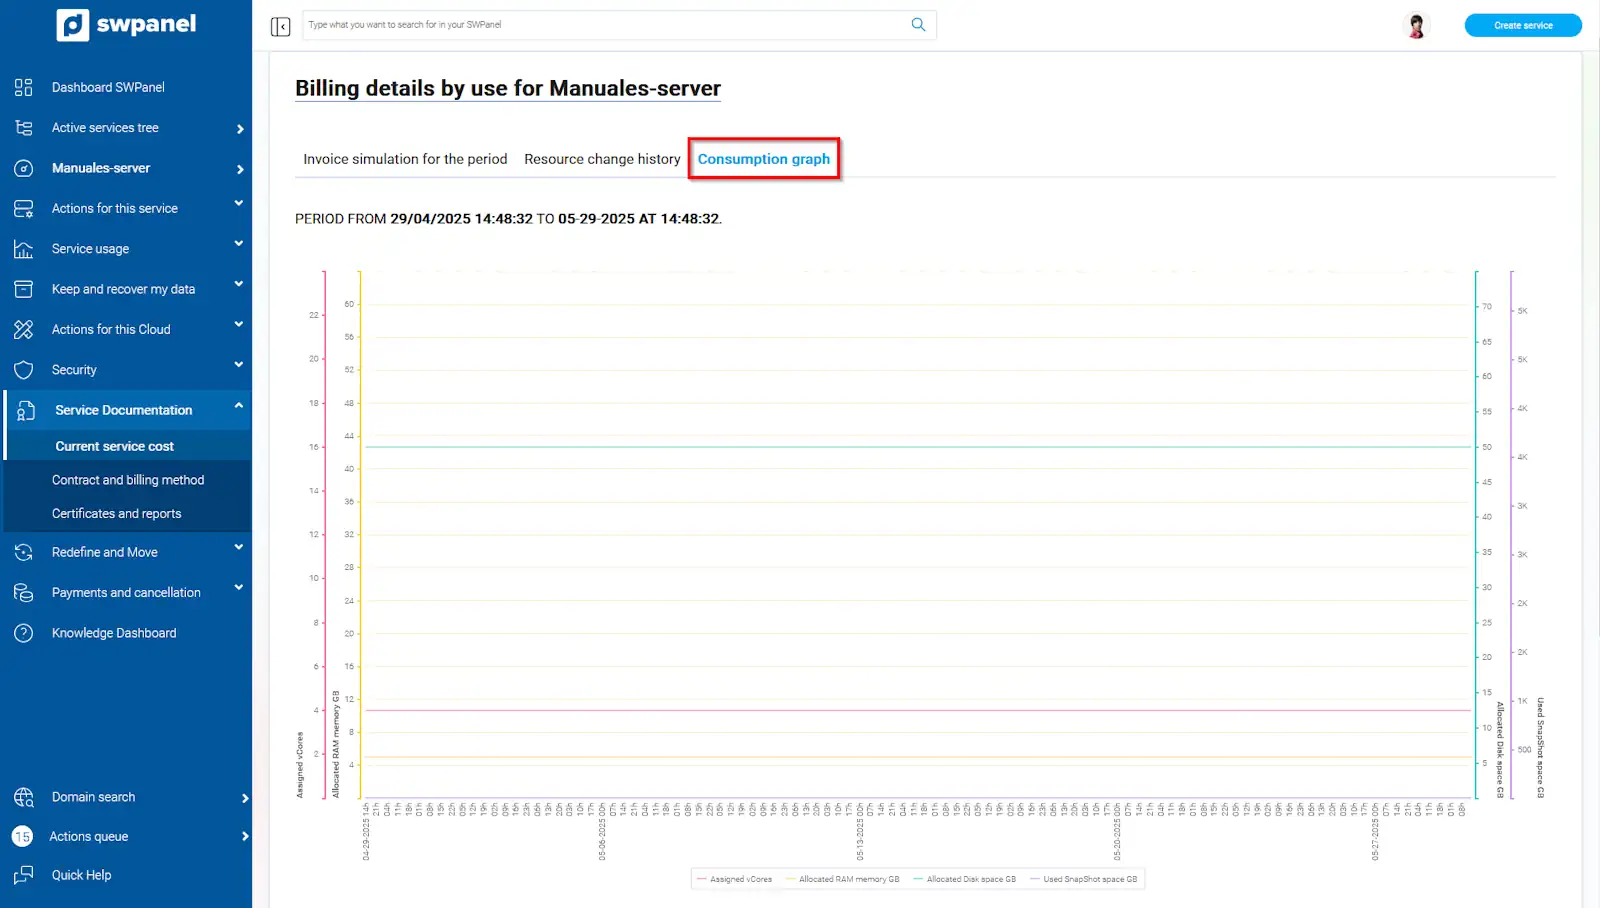
Task: Click the PERIOD FROM date range text
Action: pyautogui.click(x=508, y=219)
